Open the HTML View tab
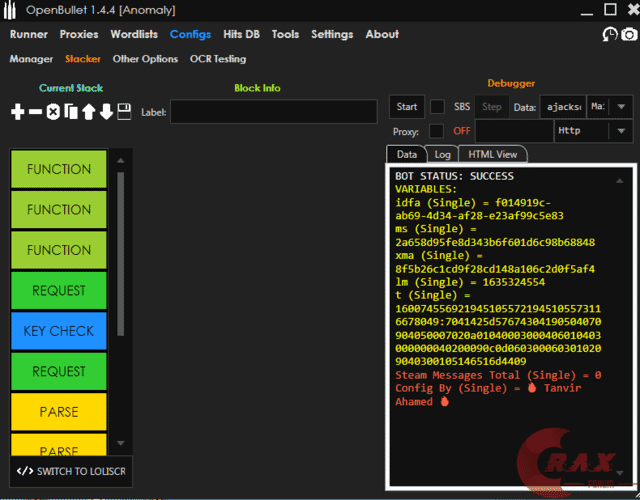The height and width of the screenshot is (500, 640). pyautogui.click(x=493, y=155)
